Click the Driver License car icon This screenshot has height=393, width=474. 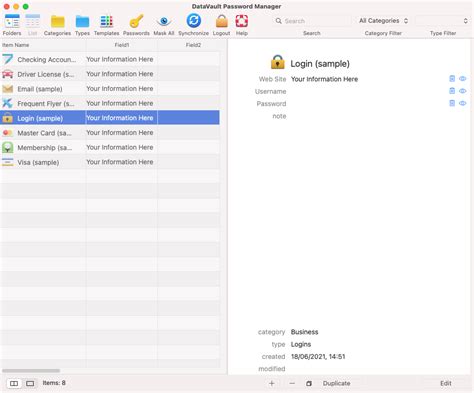[8, 74]
